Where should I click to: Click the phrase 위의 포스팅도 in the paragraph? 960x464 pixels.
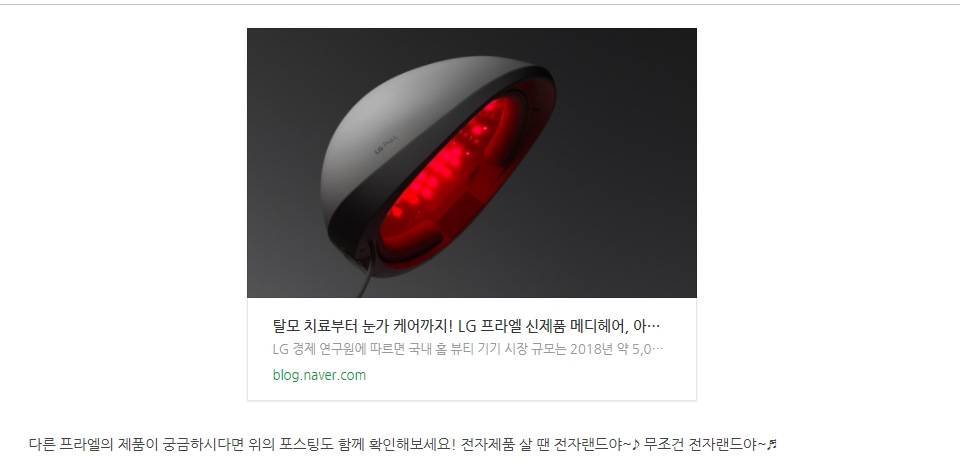coord(290,444)
